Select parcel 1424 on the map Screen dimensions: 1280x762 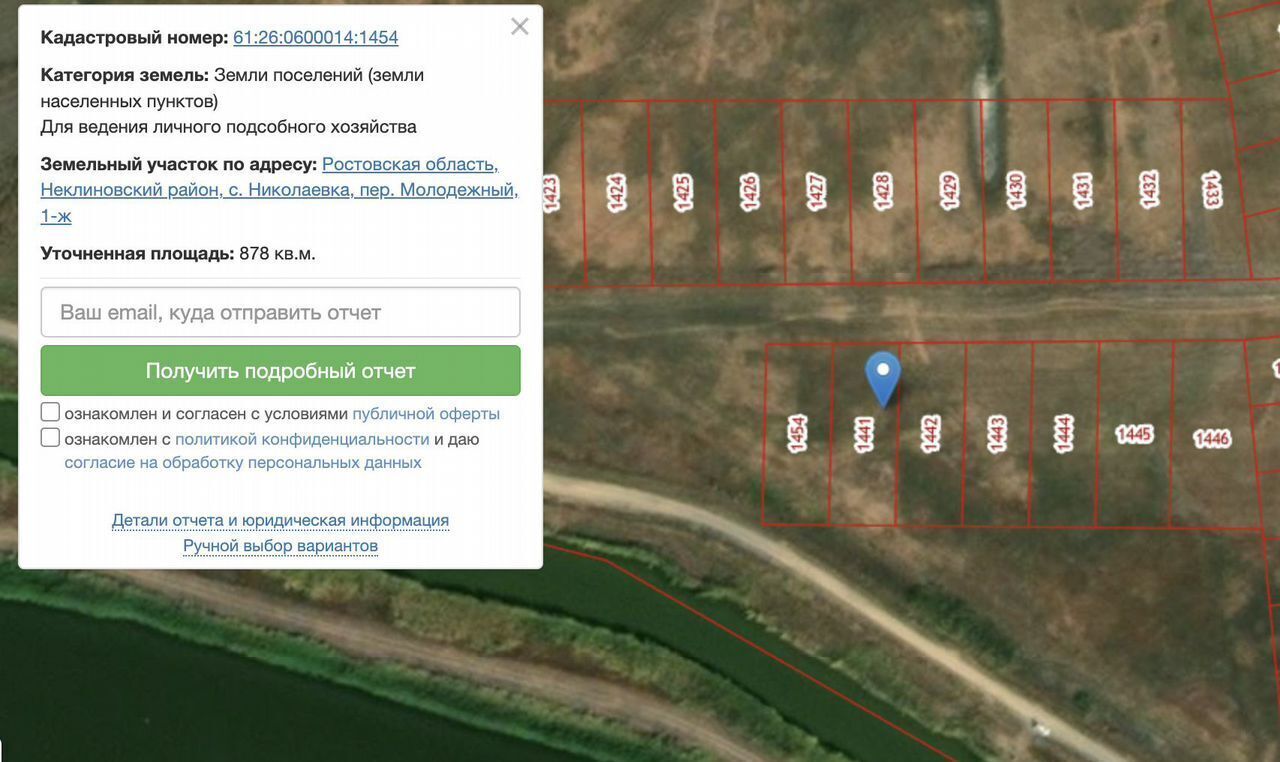coord(616,191)
